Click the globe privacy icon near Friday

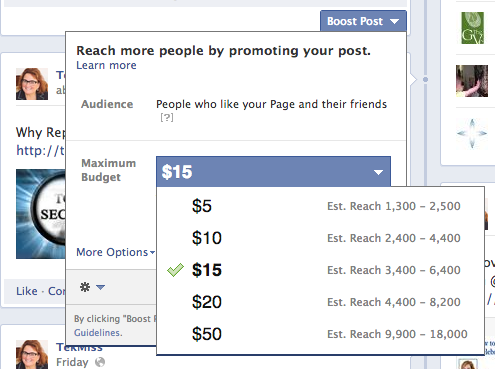[x=100, y=362]
